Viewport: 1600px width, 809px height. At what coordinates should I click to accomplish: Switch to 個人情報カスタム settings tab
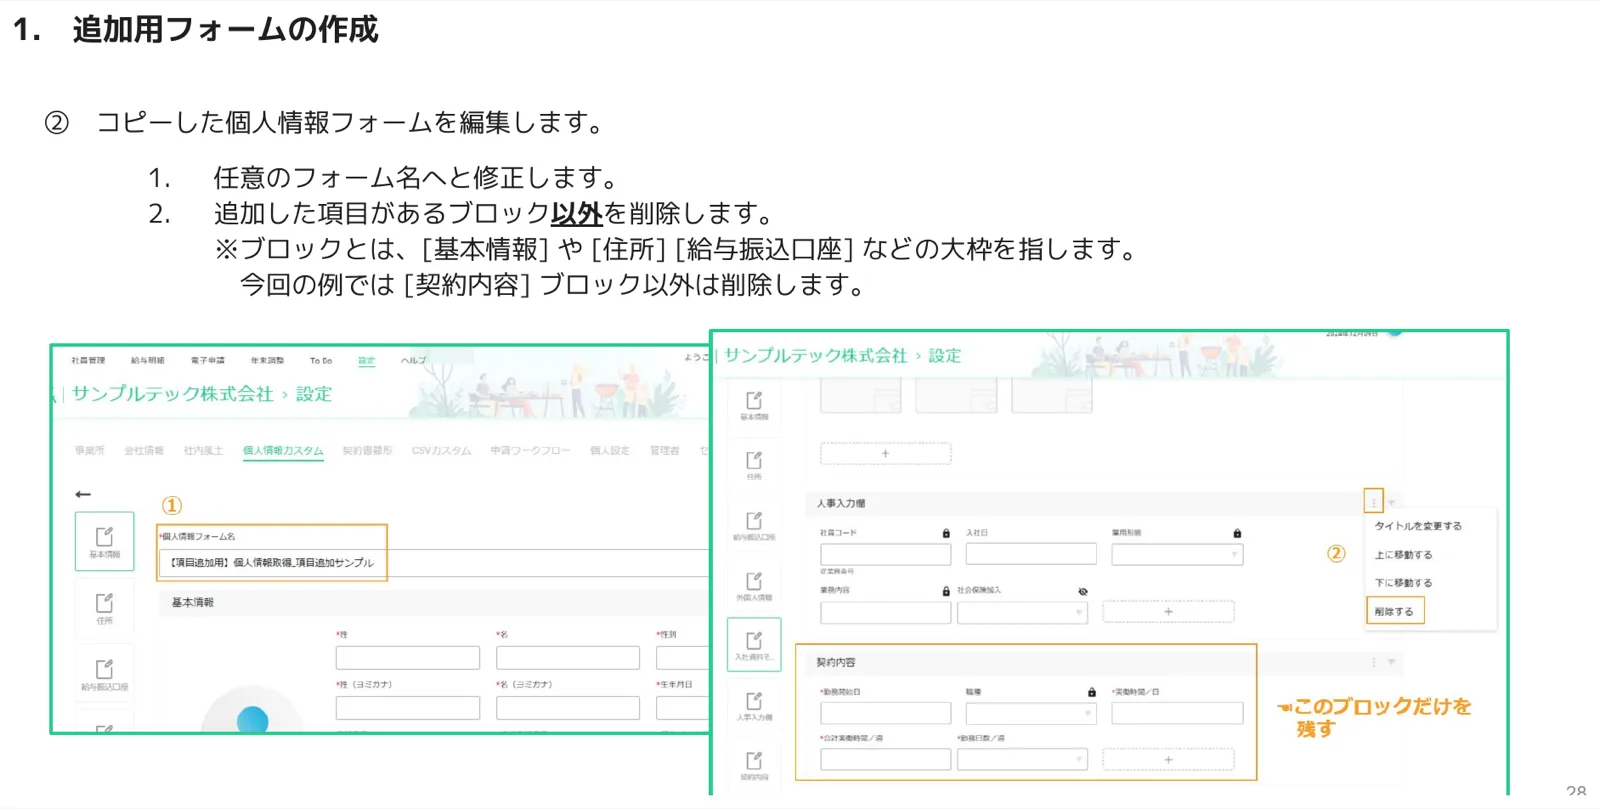[x=283, y=451]
